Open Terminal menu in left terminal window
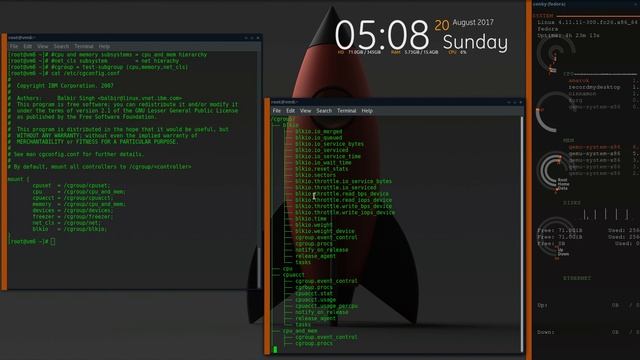Image resolution: width=640 pixels, height=360 pixels. click(x=84, y=47)
